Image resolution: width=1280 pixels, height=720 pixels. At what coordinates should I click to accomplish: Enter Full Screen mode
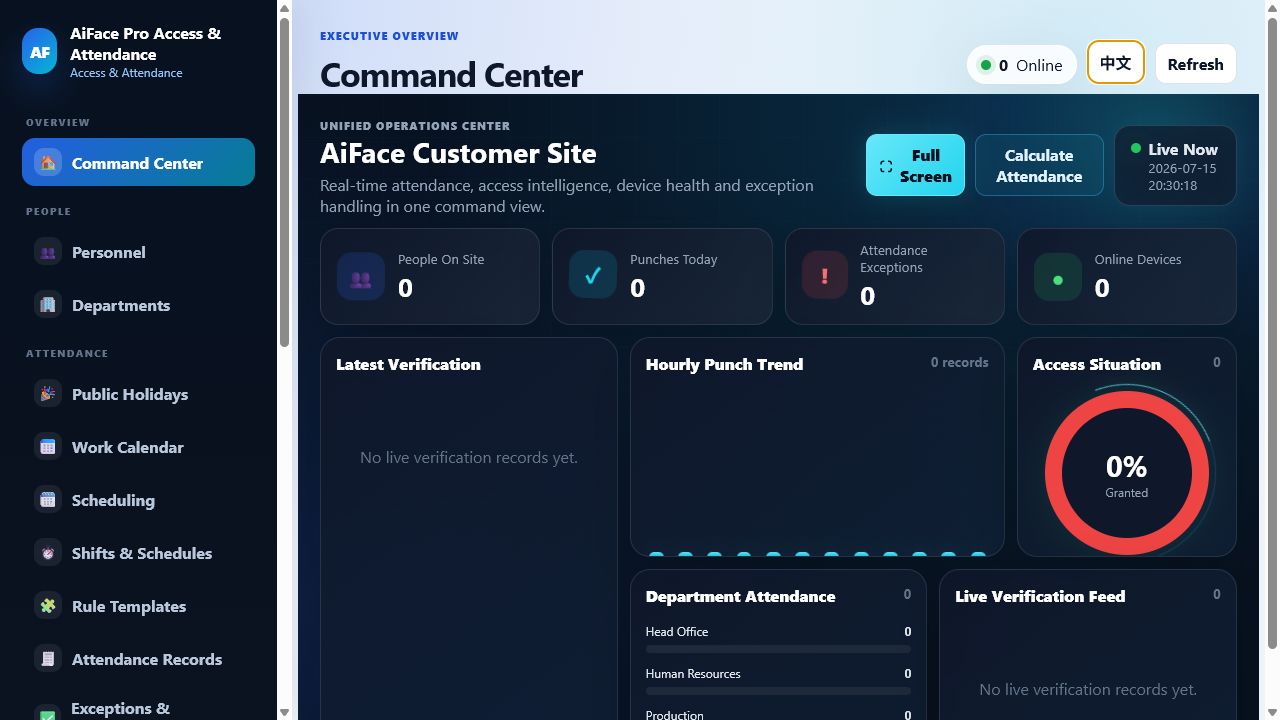click(x=915, y=165)
